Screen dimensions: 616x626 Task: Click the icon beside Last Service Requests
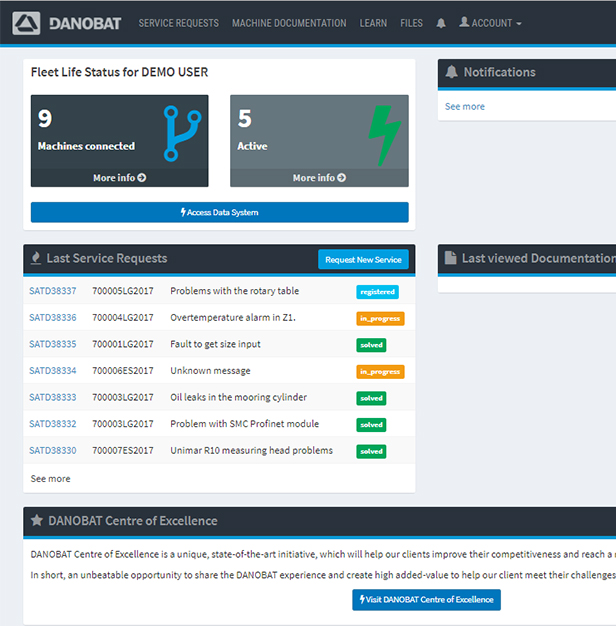coord(36,258)
